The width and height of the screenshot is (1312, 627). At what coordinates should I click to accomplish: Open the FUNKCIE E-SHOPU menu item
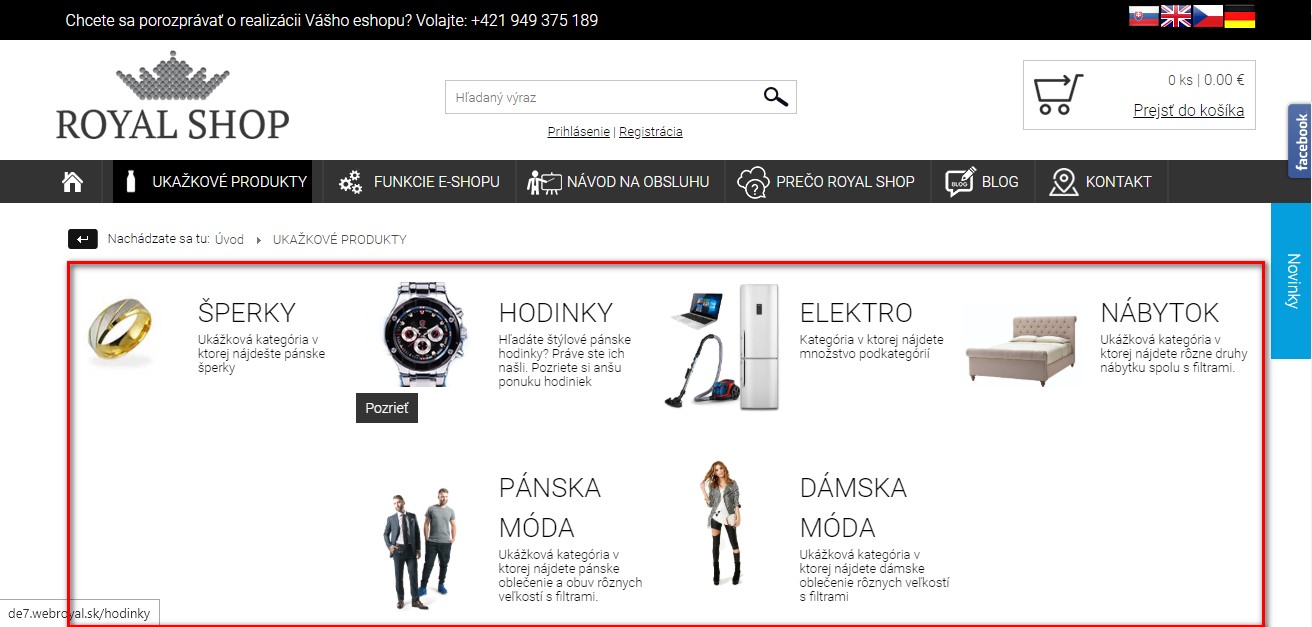point(419,182)
